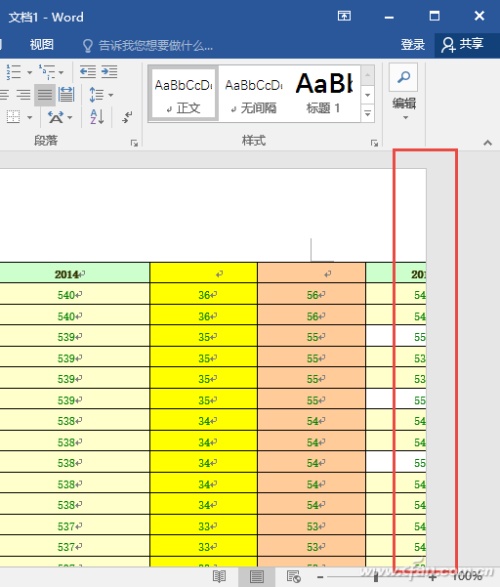Toggle distributed alignment
Viewport: 500px width, 587px height.
(66, 94)
